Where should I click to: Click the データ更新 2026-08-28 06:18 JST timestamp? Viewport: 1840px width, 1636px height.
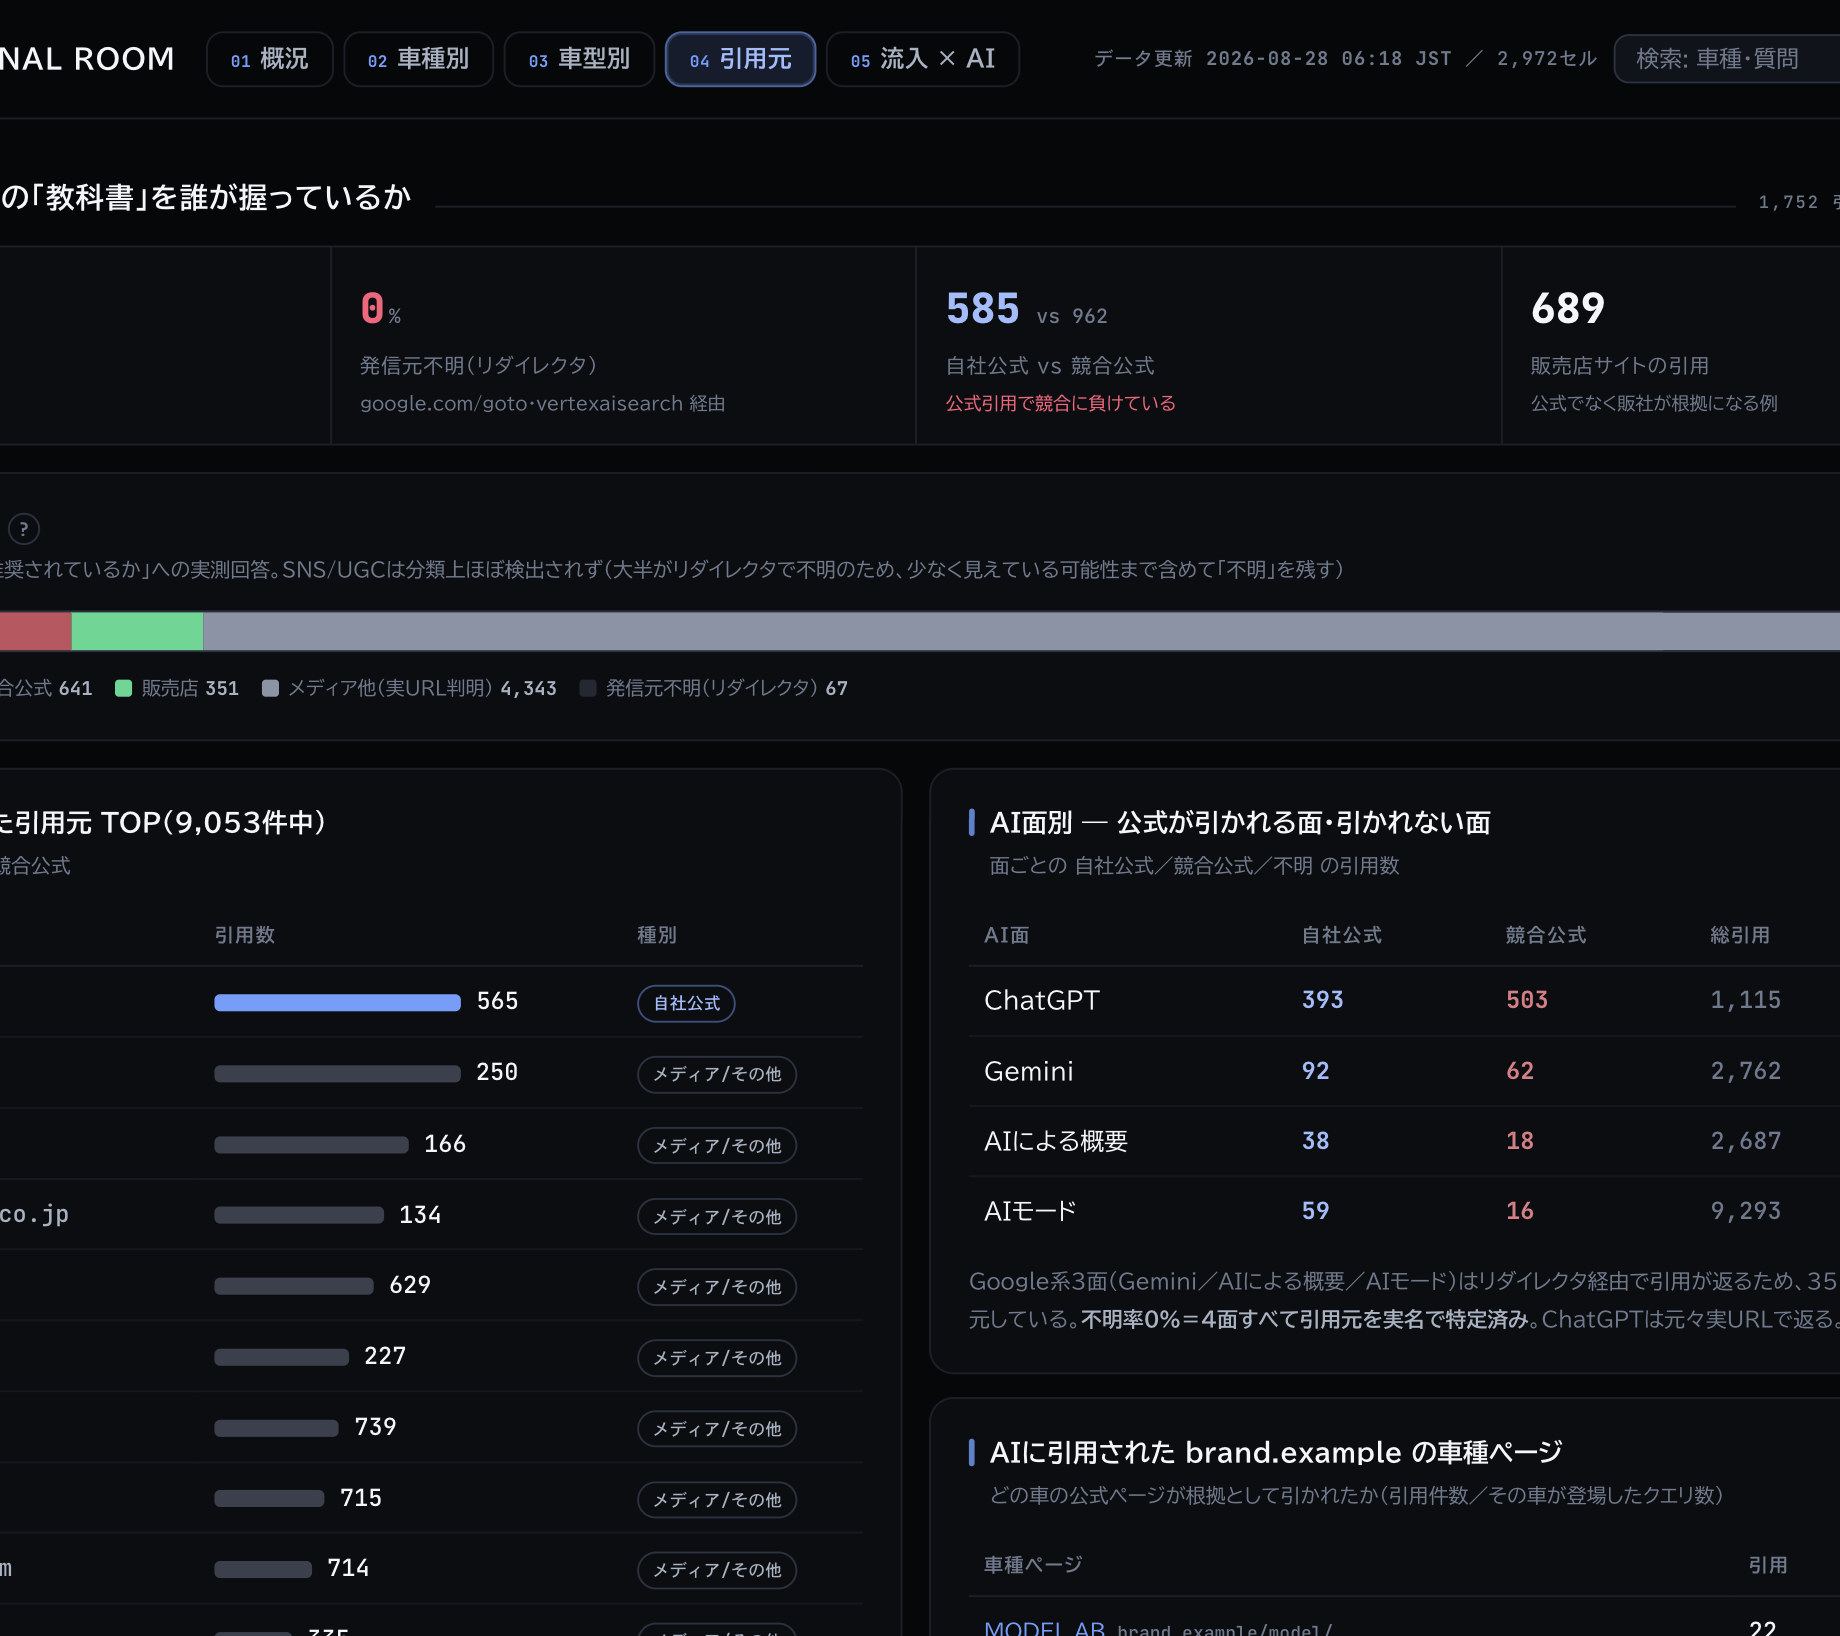1272,59
